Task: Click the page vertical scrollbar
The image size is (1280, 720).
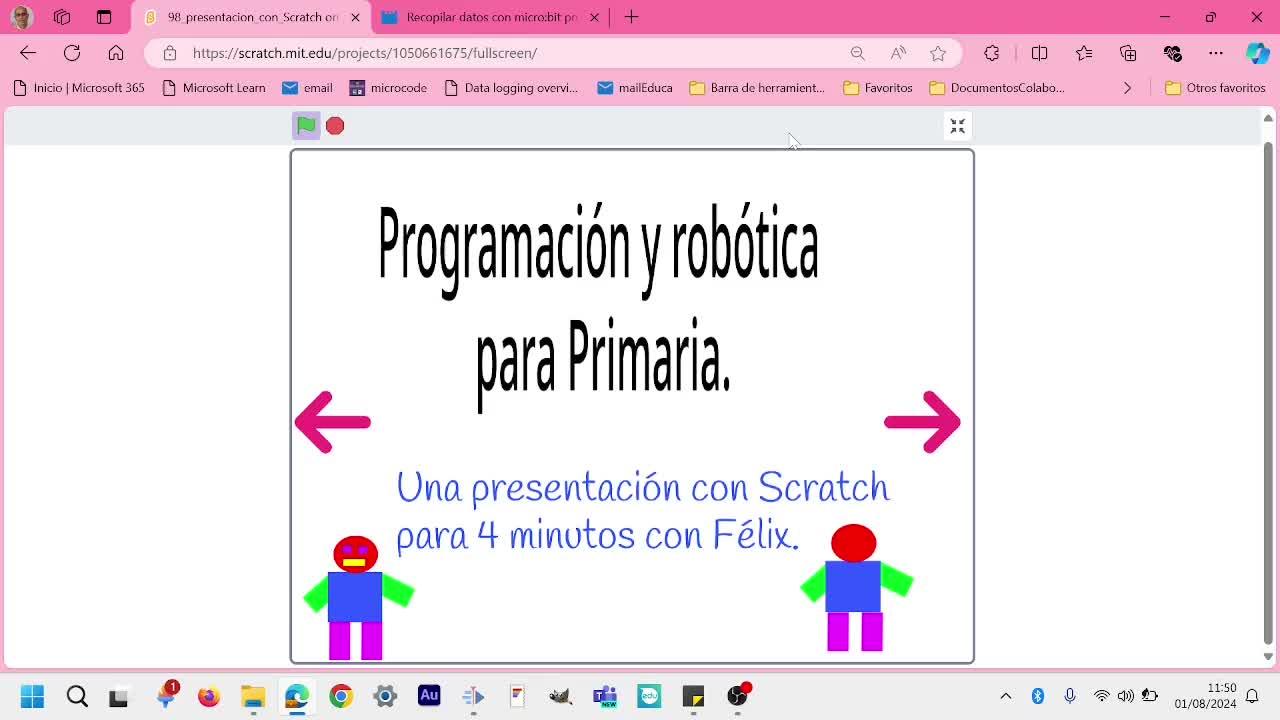Action: click(1268, 394)
